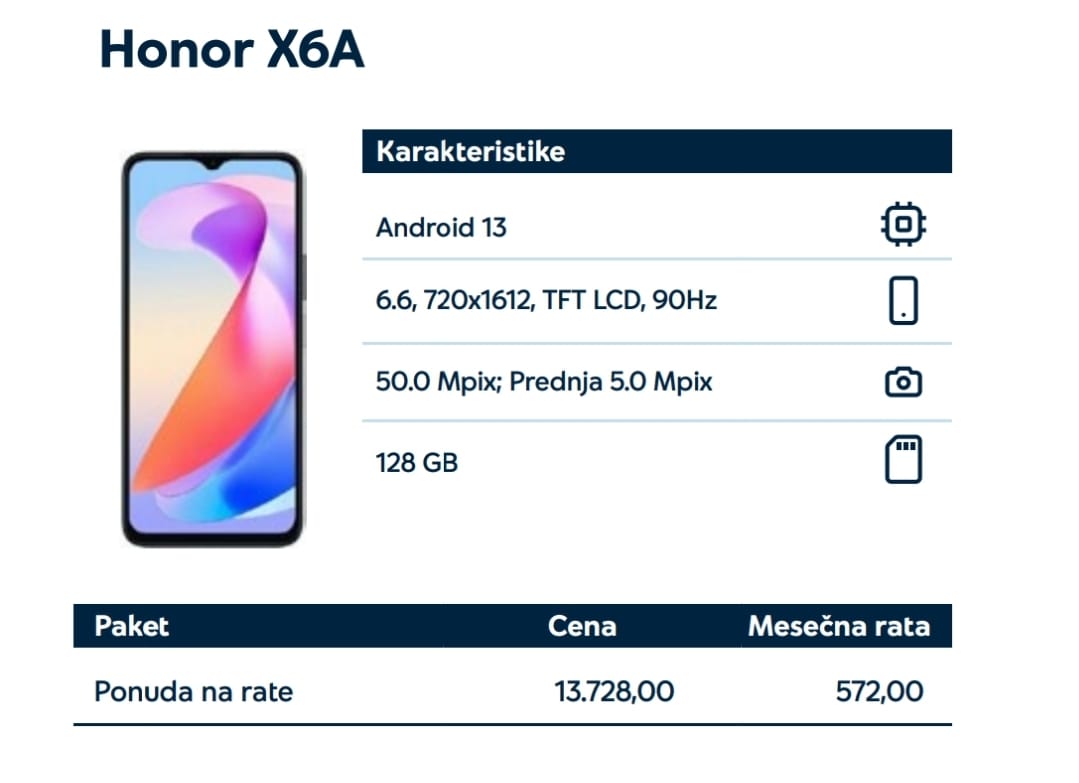Click the Honor X6A title
Screen dimensions: 1079x783
coord(231,50)
